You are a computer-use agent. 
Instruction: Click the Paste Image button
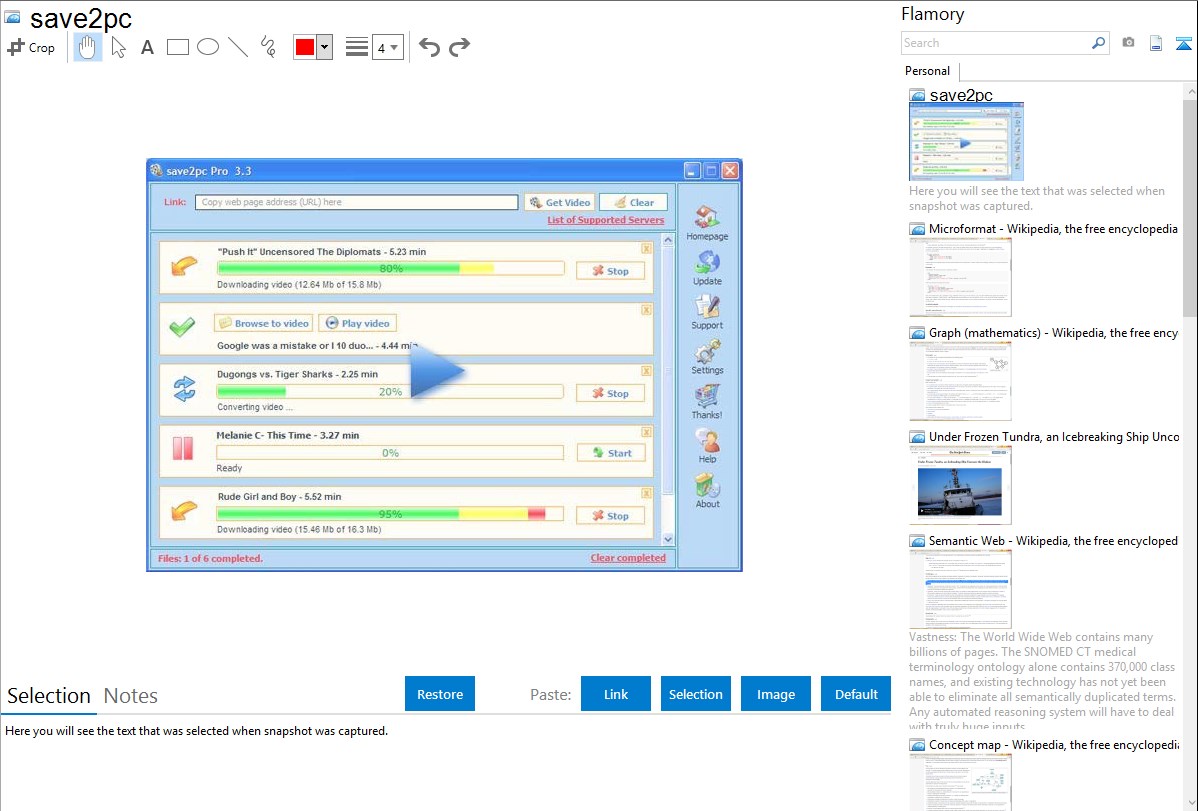(x=775, y=694)
